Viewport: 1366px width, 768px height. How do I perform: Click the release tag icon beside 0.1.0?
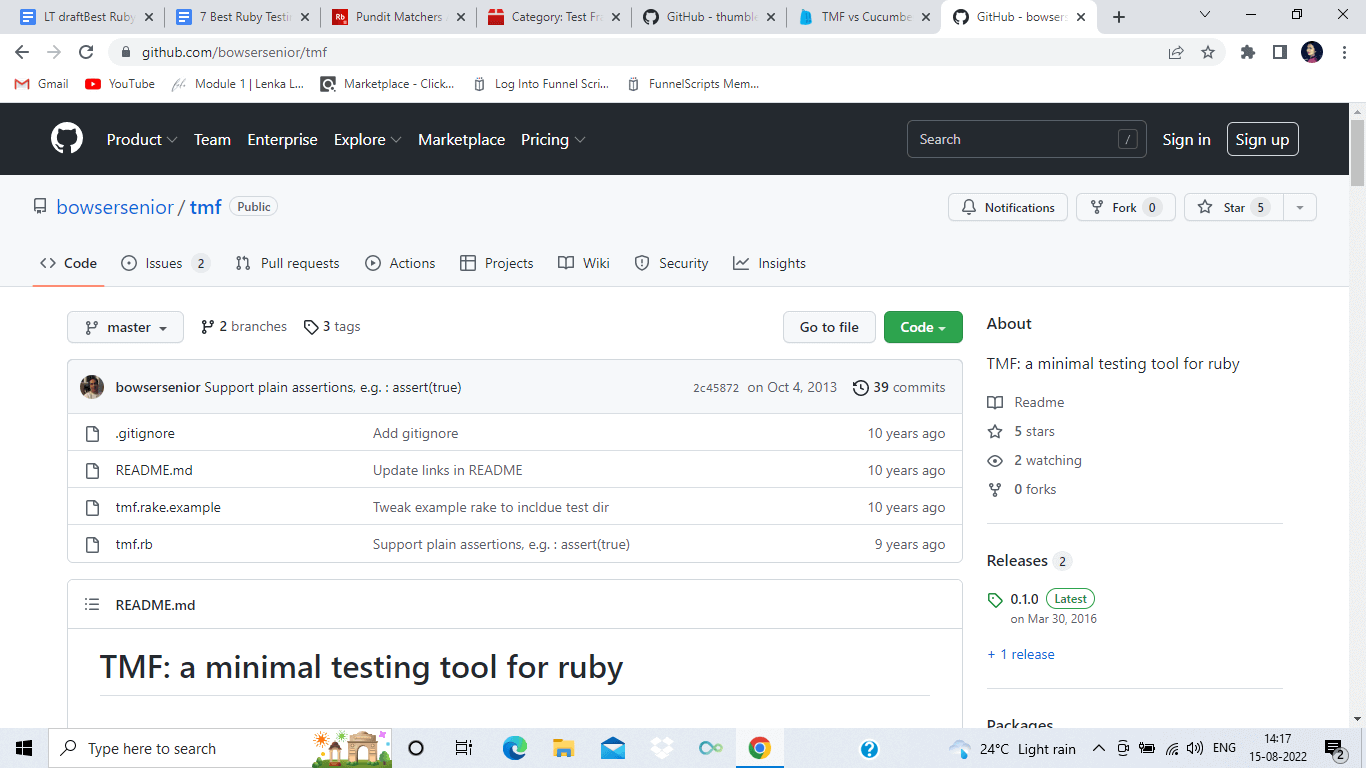995,599
